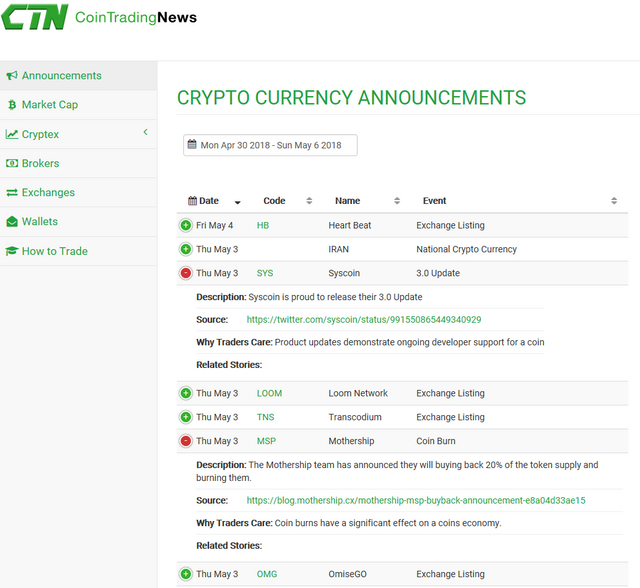Expand Cryptex submenu chevron
Viewport: 640px width, 588px height.
coord(145,132)
